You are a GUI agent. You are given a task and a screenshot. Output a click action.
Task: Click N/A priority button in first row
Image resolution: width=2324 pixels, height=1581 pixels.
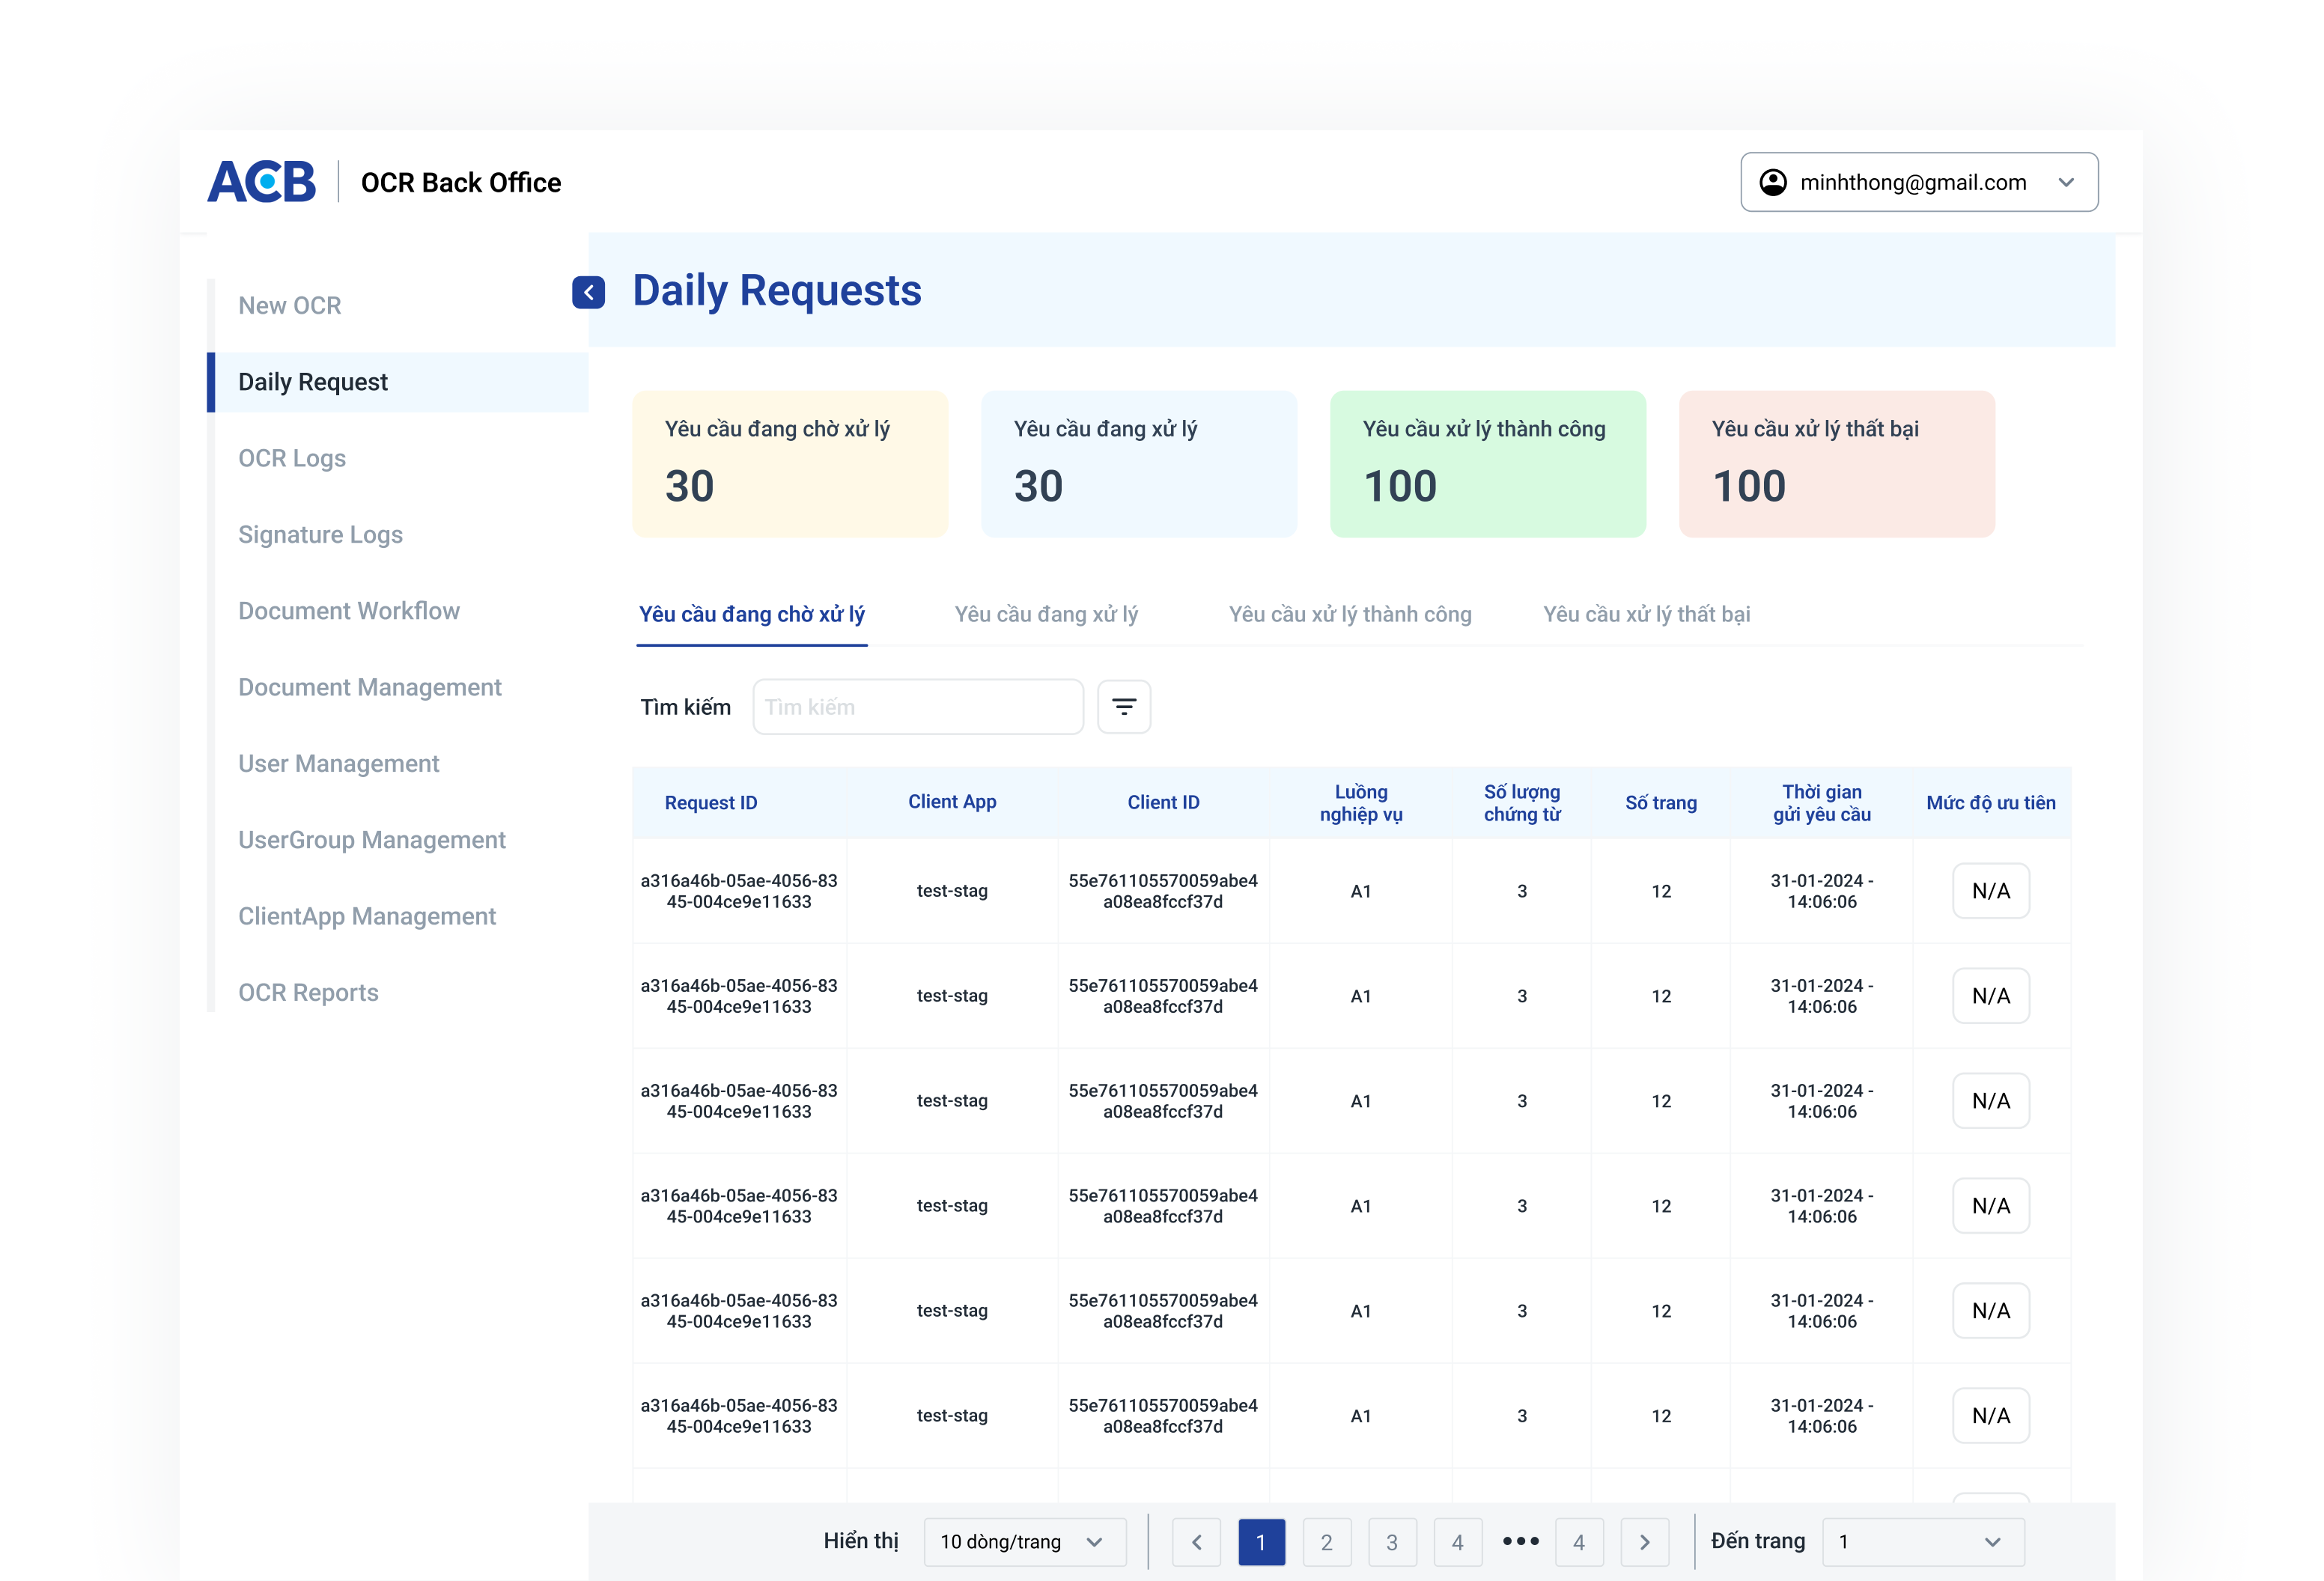[x=1990, y=891]
